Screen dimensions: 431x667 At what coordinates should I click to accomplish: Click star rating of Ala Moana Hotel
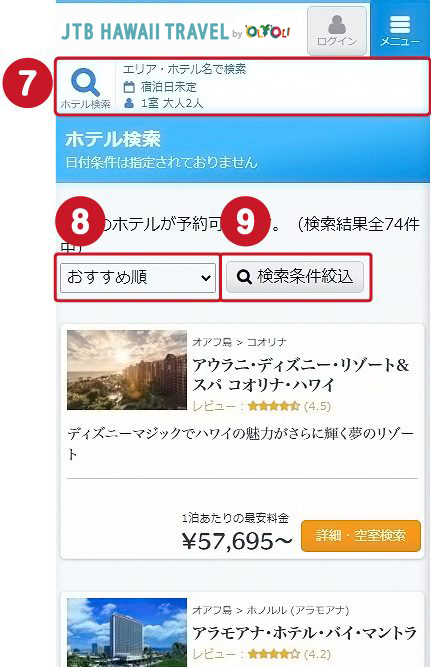(x=274, y=654)
